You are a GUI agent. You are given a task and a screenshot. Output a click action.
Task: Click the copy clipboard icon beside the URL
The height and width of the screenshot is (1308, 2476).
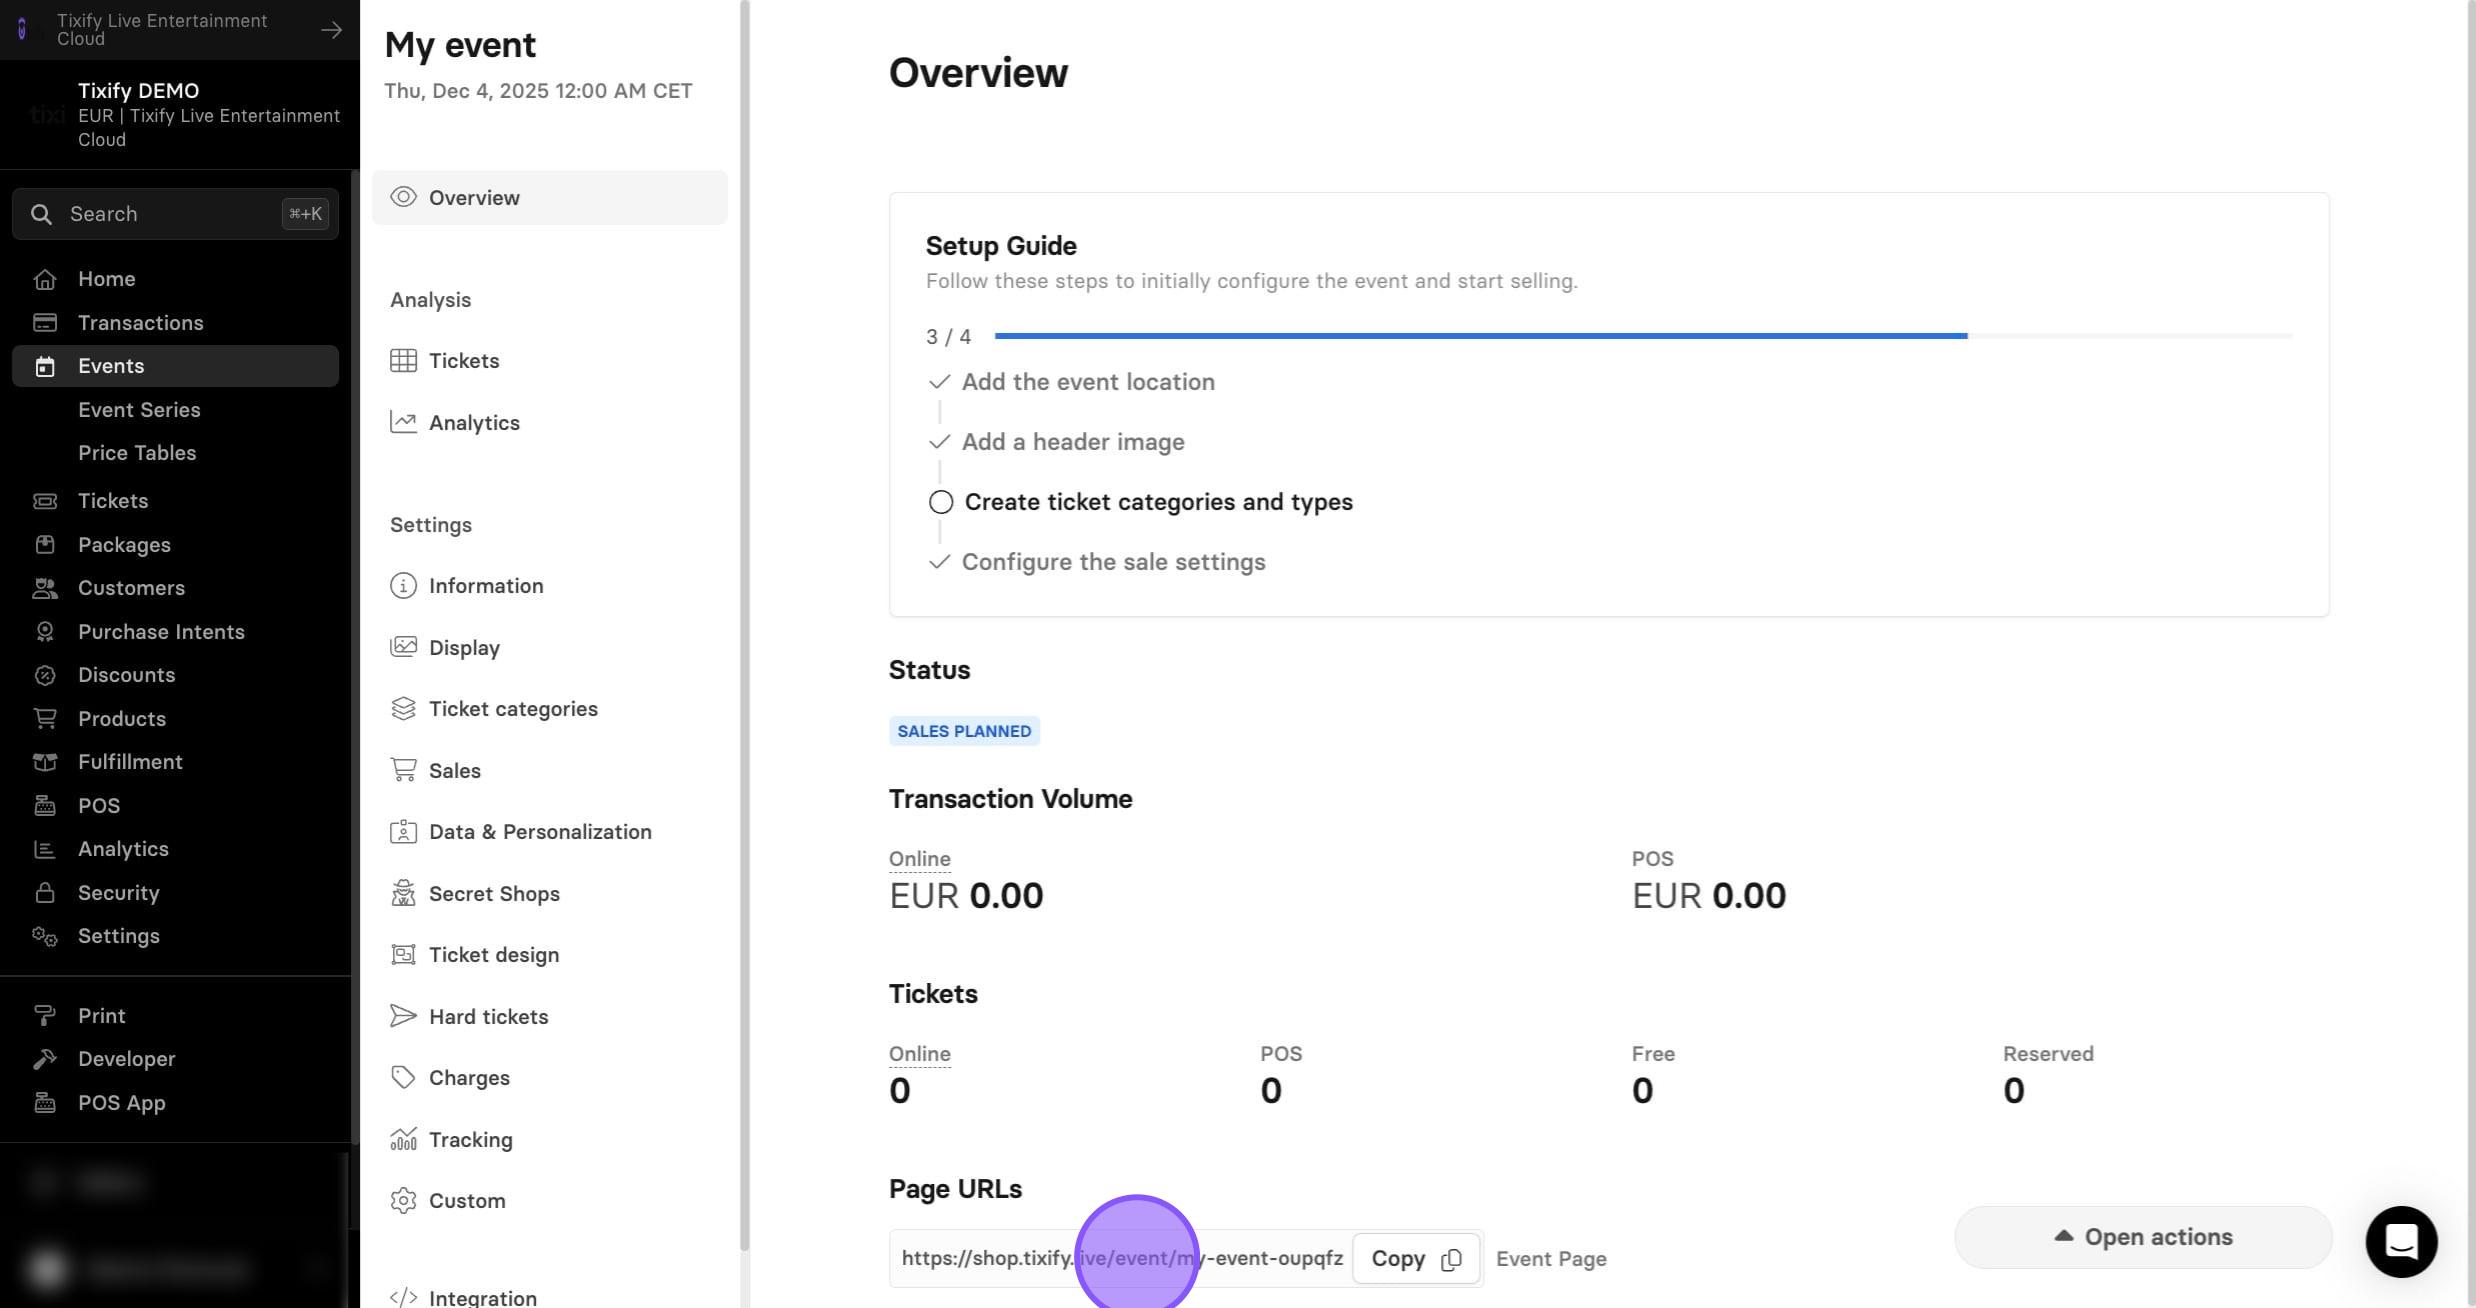point(1451,1259)
